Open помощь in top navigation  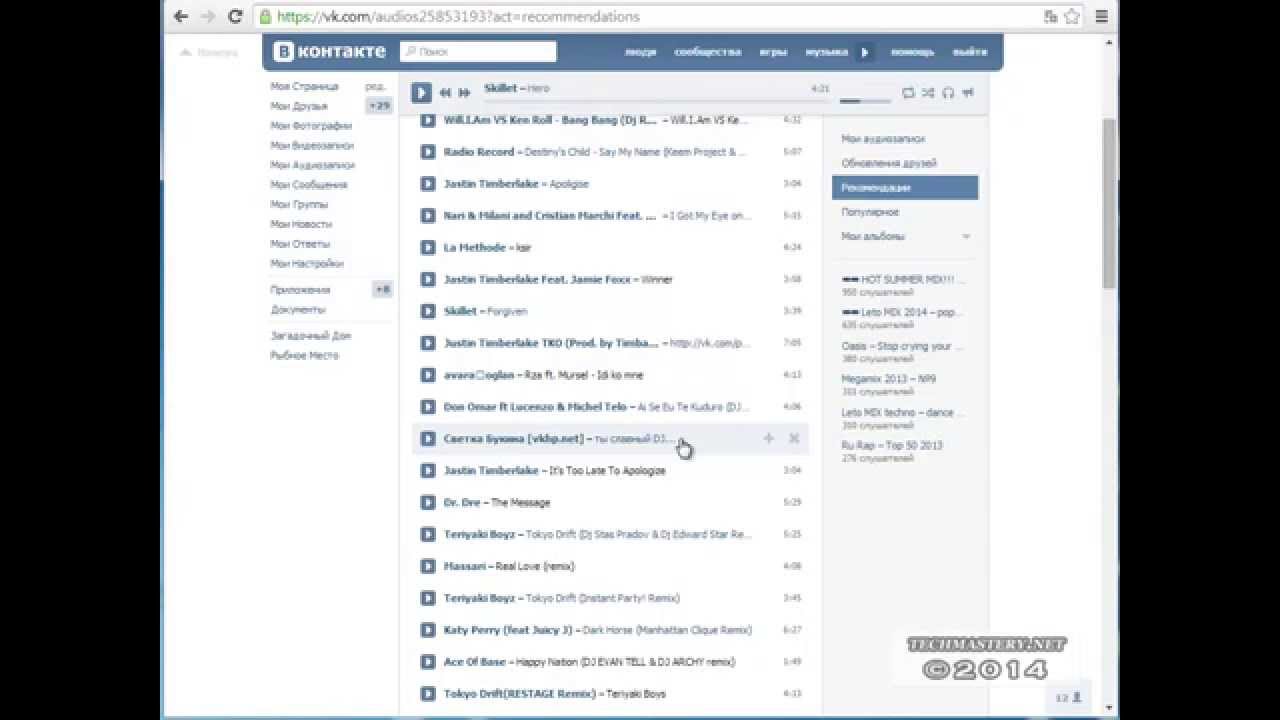912,52
